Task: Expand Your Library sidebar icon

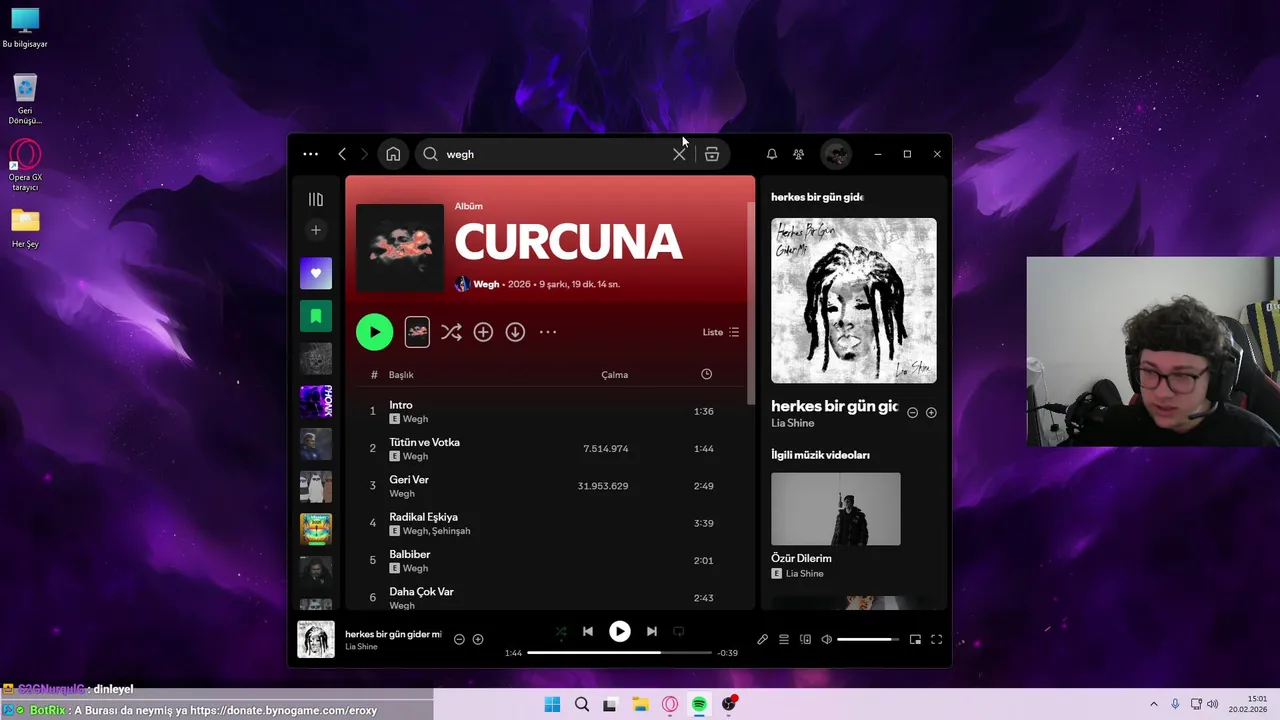Action: tap(316, 199)
